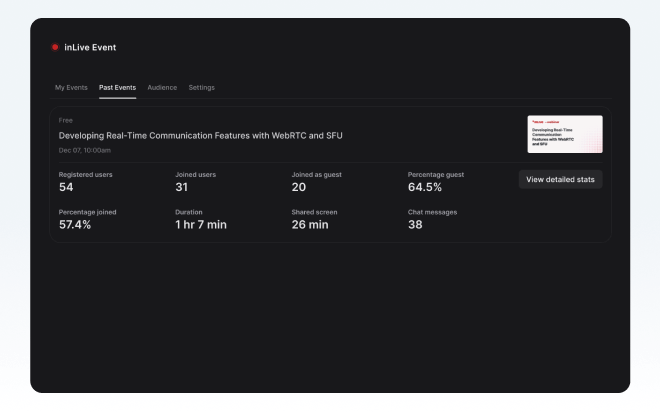Click the Chat messages value 38

point(415,225)
